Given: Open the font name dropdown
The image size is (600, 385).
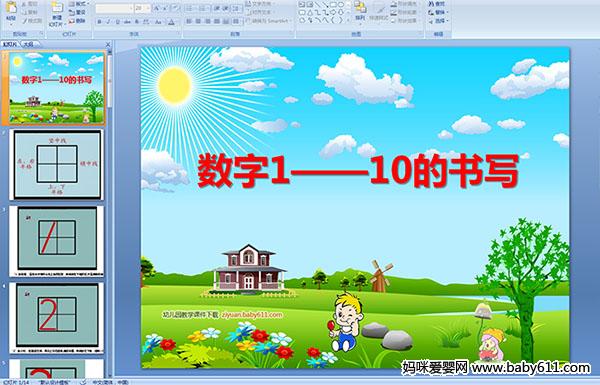Looking at the screenshot, I should click(131, 8).
